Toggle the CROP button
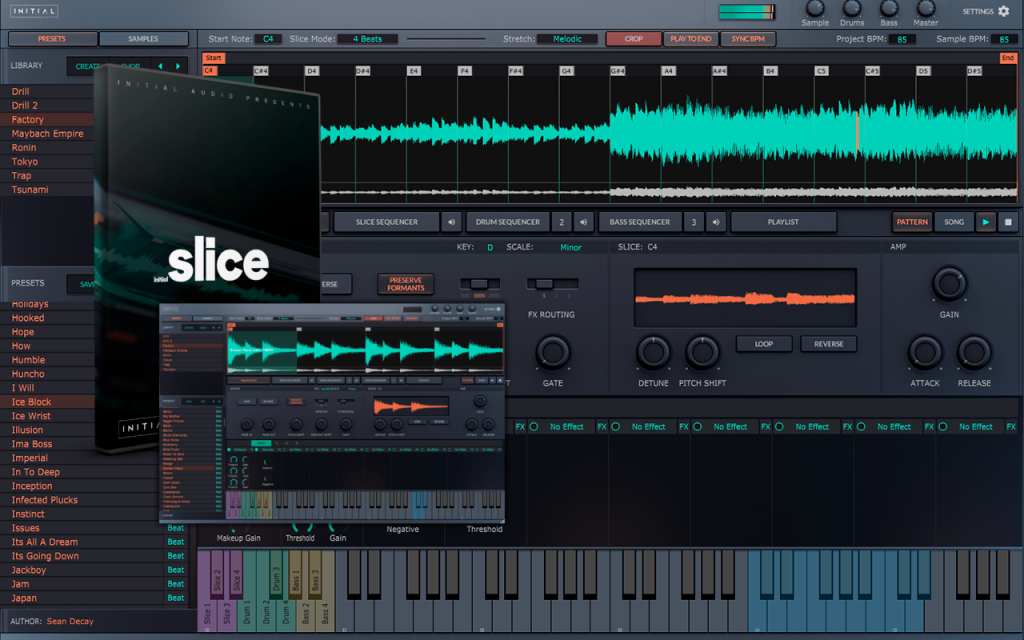The height and width of the screenshot is (640, 1024). (633, 39)
